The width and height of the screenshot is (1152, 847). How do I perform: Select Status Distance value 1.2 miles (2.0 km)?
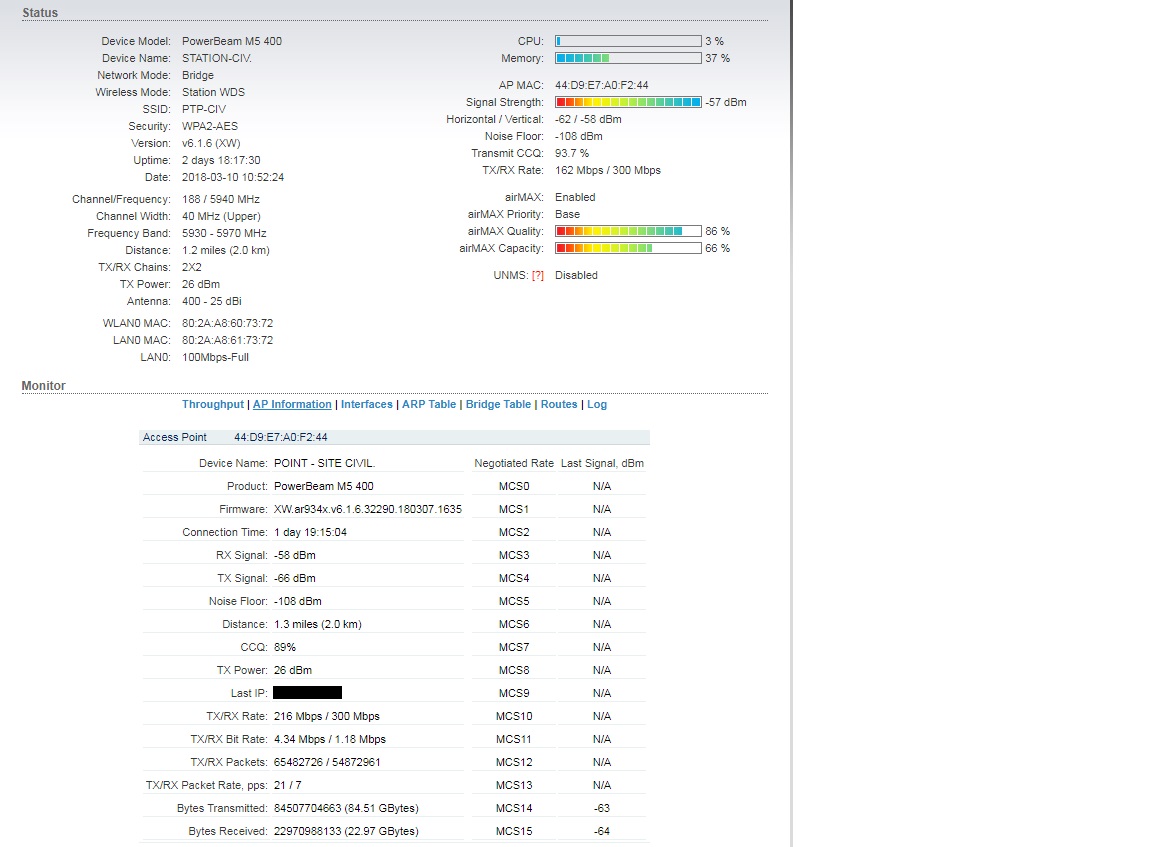click(226, 251)
